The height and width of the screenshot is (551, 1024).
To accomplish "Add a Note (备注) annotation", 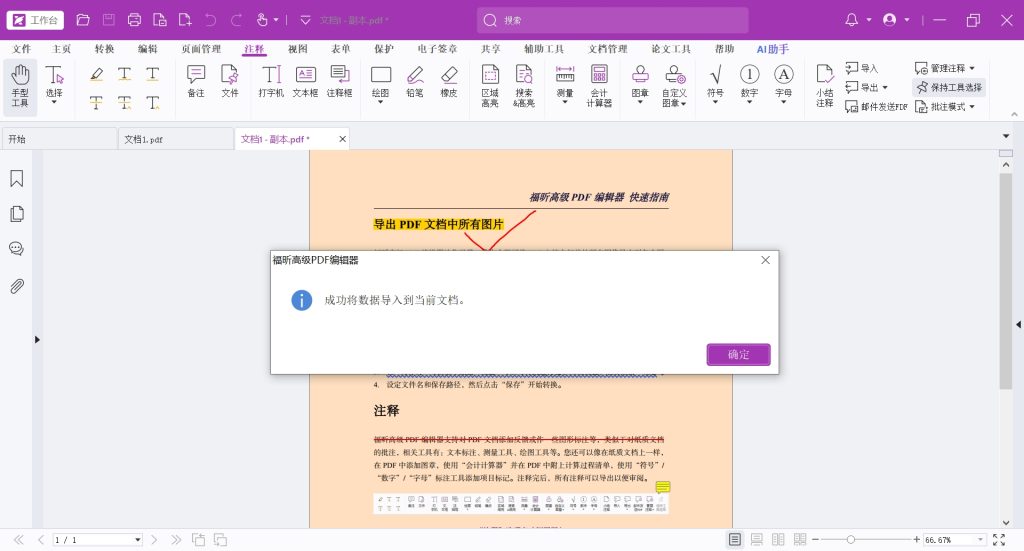I will click(x=196, y=82).
